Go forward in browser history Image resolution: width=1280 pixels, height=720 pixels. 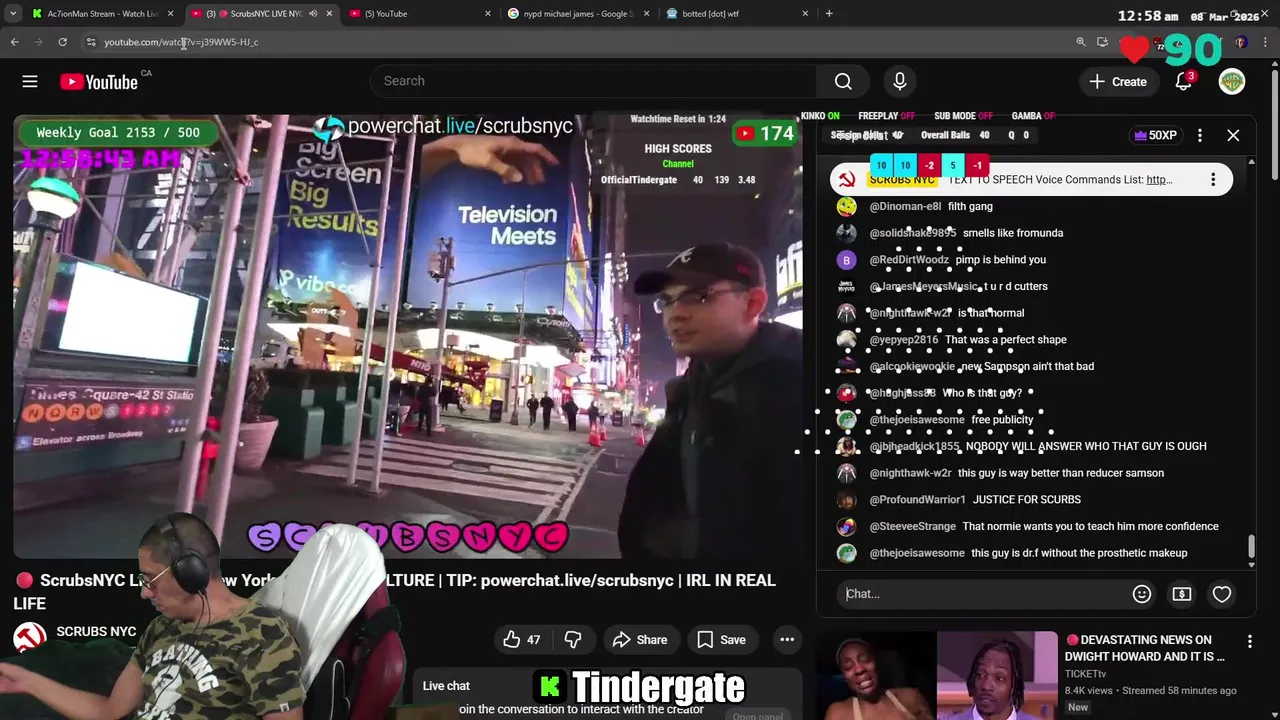click(x=38, y=42)
